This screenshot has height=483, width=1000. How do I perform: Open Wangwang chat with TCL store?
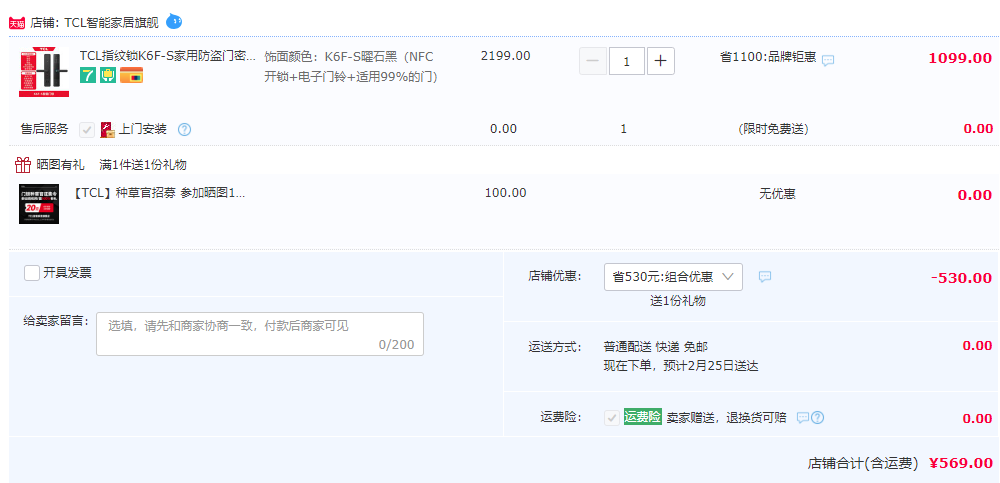174,22
